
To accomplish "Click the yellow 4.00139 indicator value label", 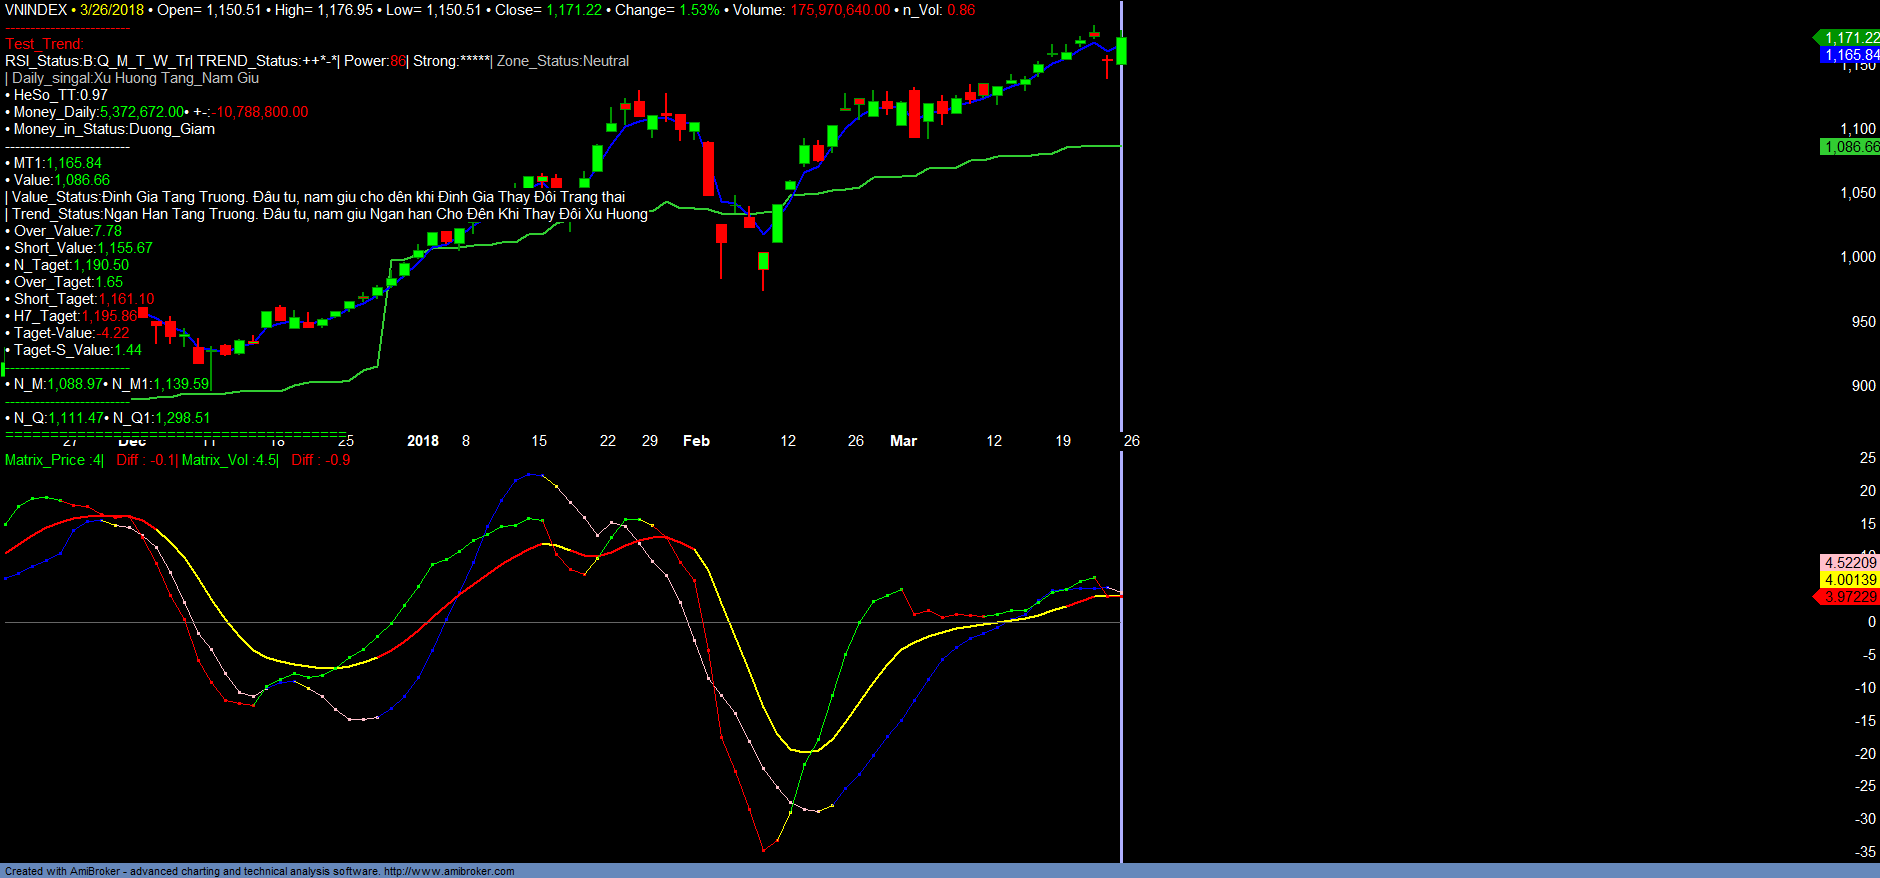I will tap(1850, 580).
